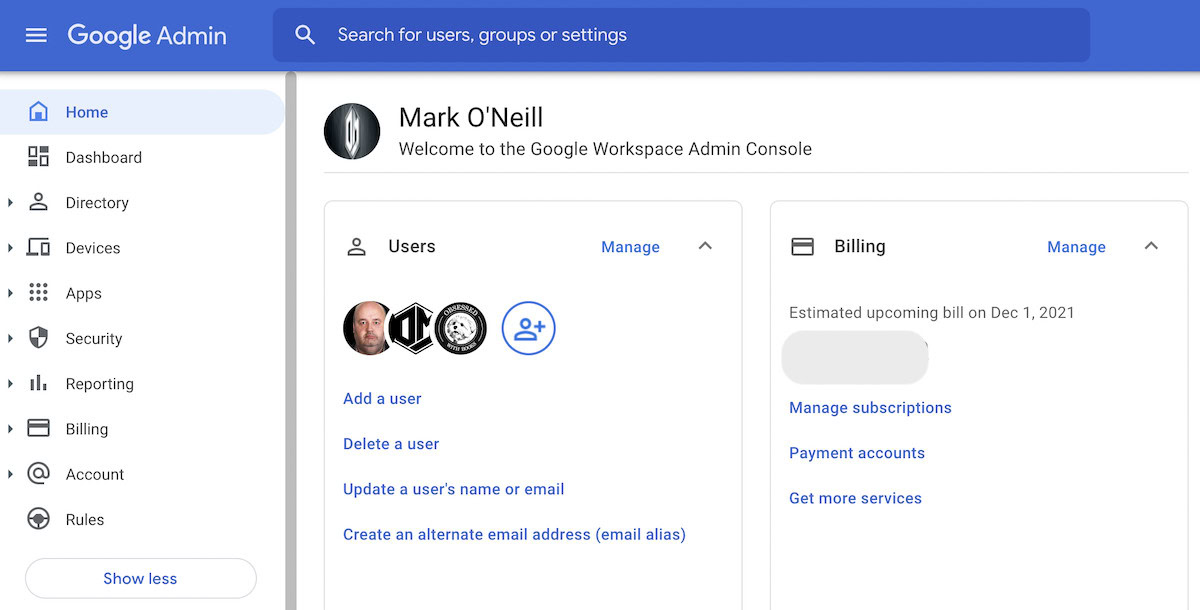
Task: Click the Reporting bar chart icon
Action: 38,383
